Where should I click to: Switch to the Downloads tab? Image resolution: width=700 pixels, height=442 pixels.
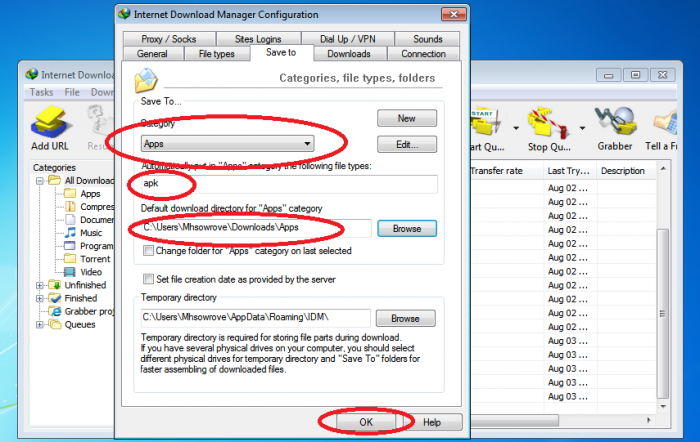pos(349,54)
